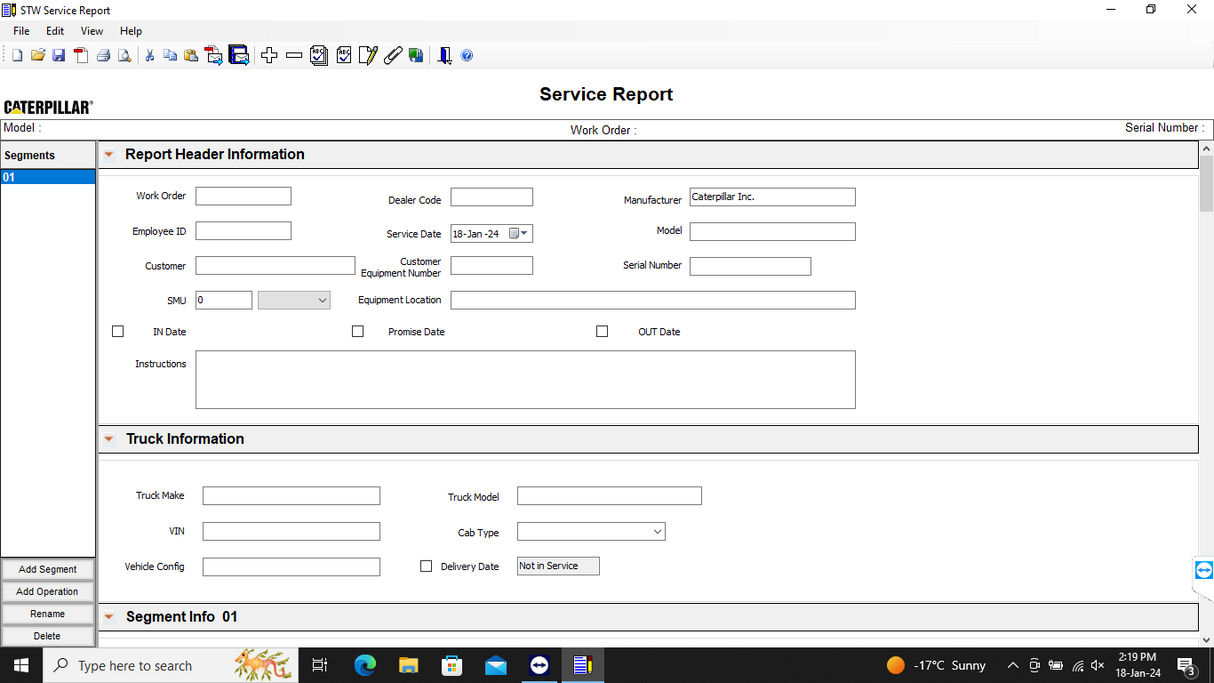
Task: Click the paperclip Attachment icon
Action: (392, 56)
